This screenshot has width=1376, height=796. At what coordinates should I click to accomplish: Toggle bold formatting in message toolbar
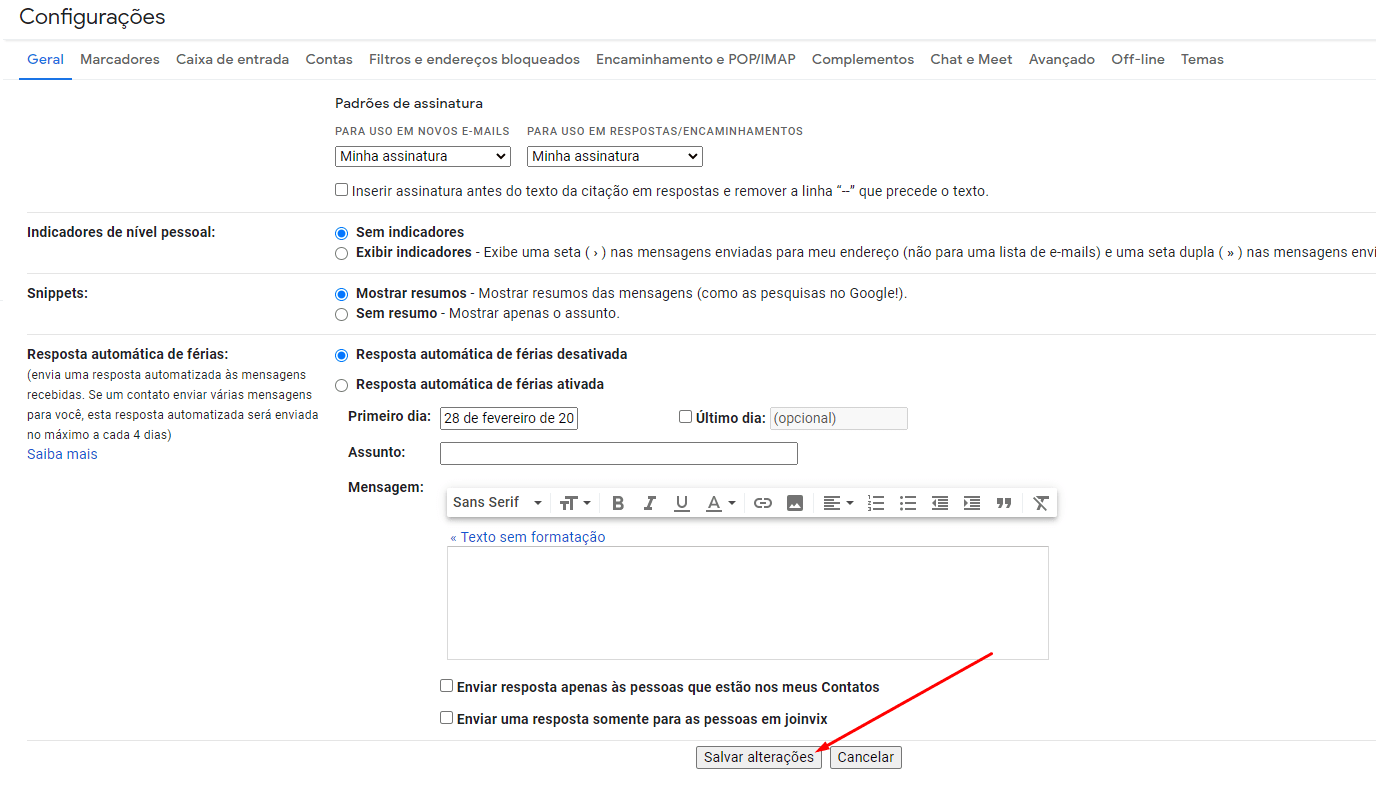pos(618,503)
